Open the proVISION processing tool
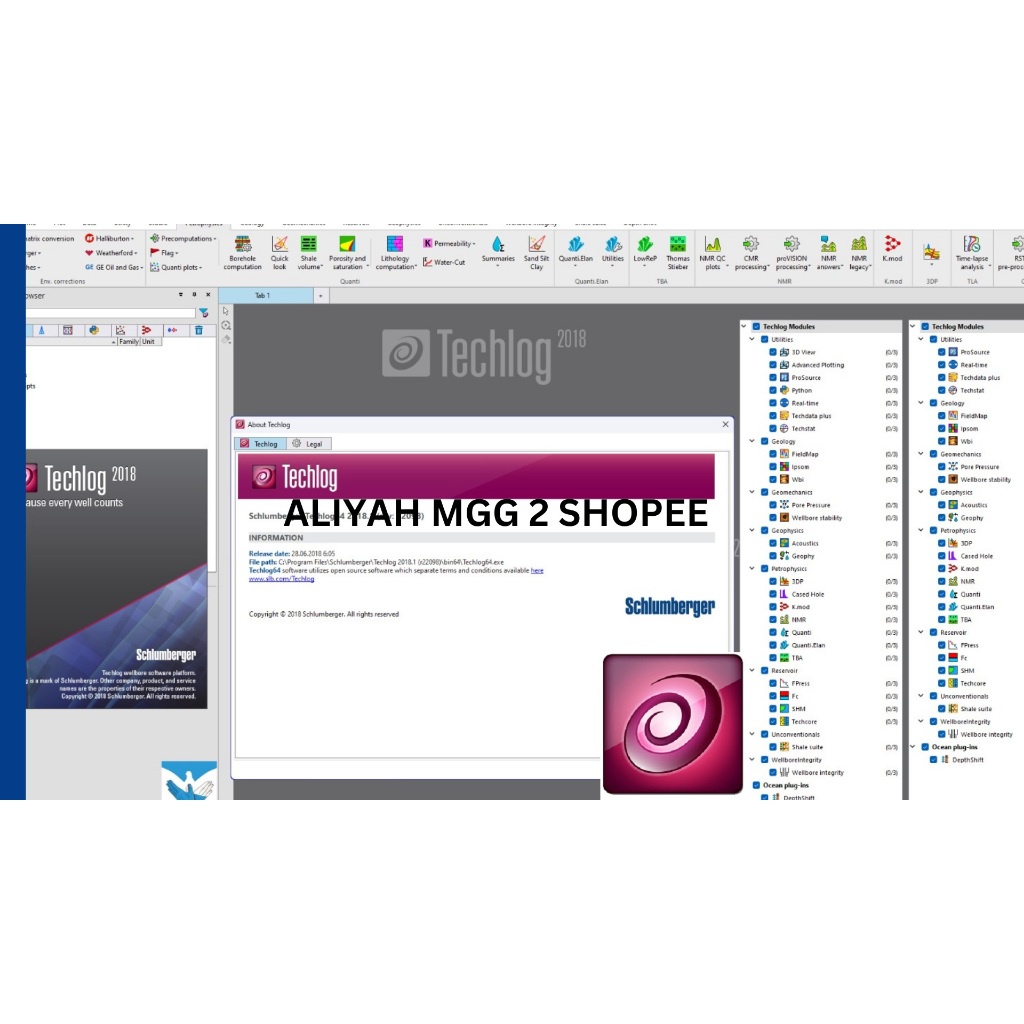The width and height of the screenshot is (1024, 1024). (x=792, y=253)
